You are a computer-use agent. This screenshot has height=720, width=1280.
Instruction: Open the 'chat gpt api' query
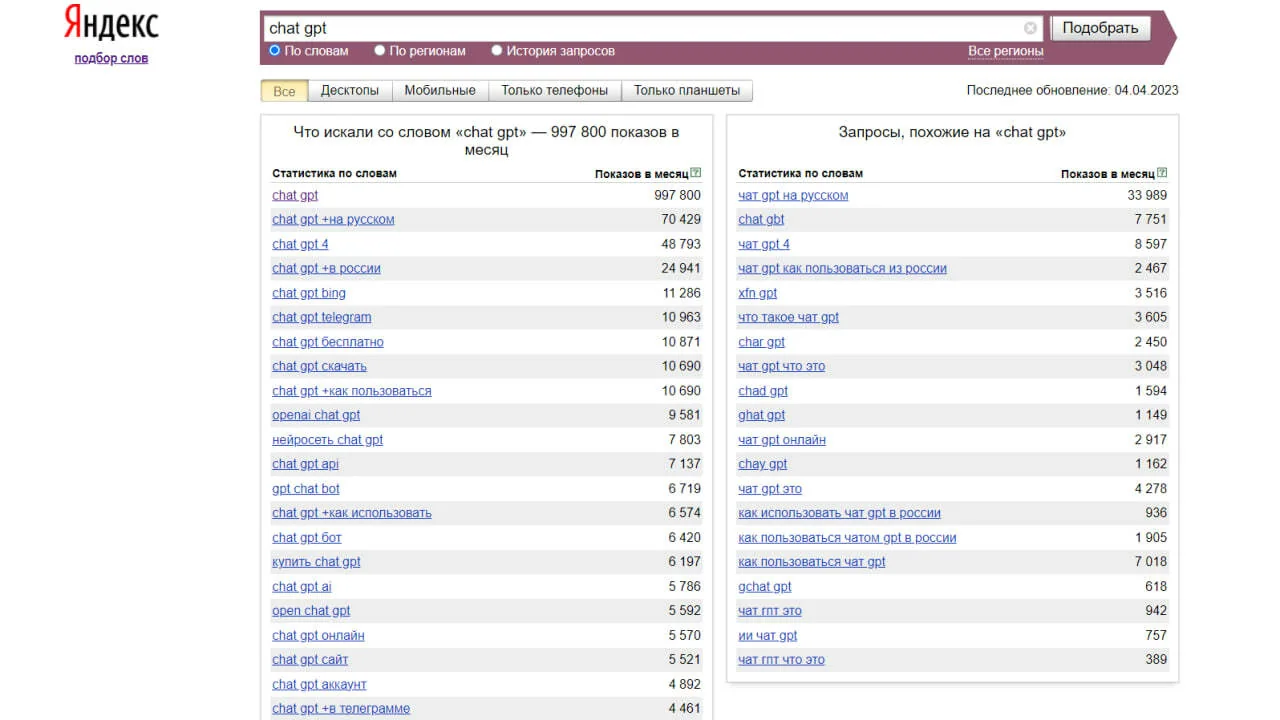click(305, 464)
